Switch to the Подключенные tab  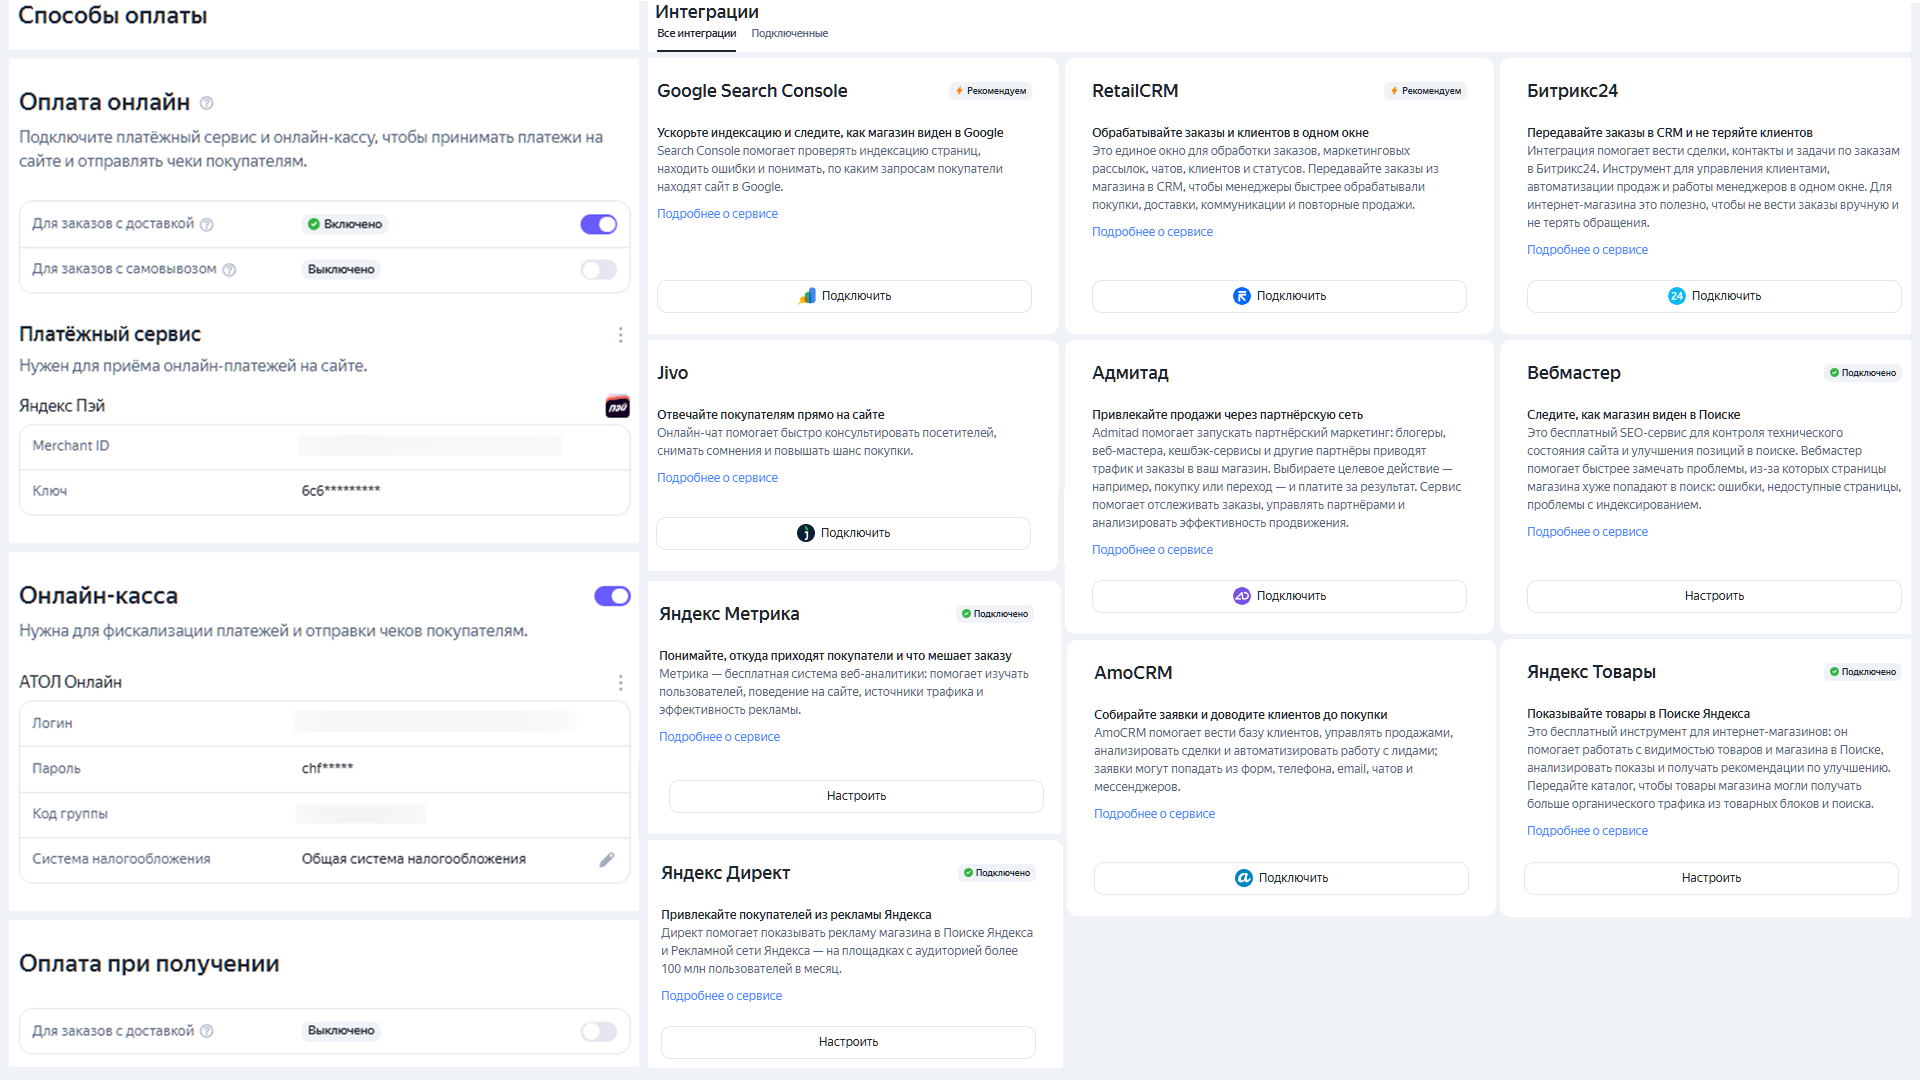click(x=789, y=34)
